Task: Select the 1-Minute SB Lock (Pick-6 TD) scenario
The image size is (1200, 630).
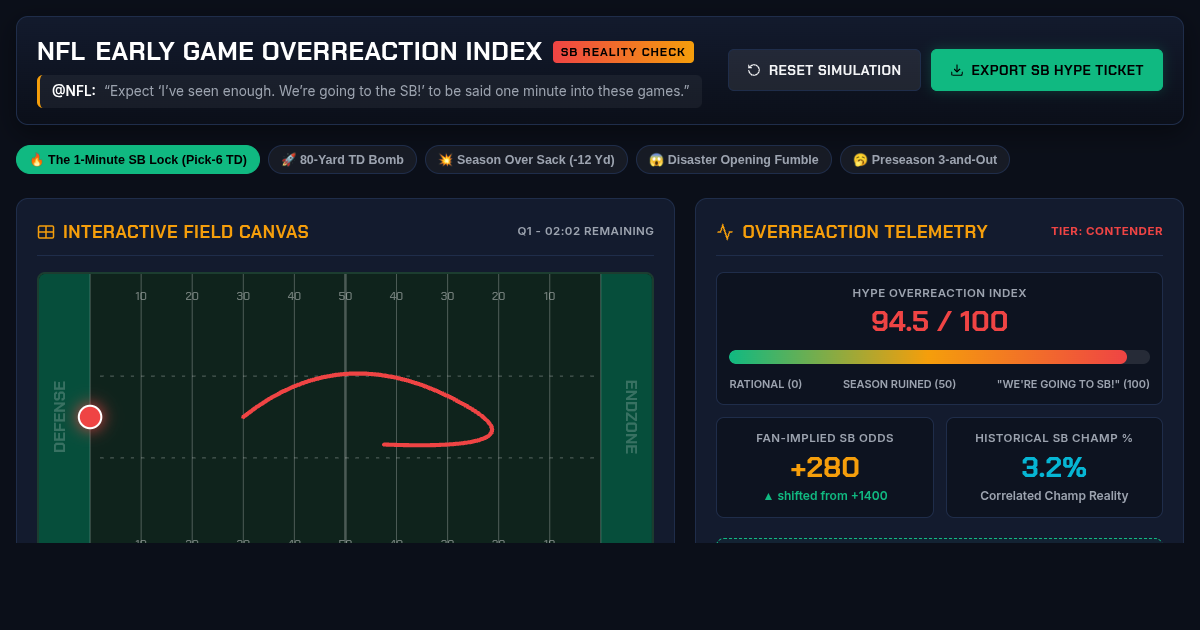Action: (138, 160)
